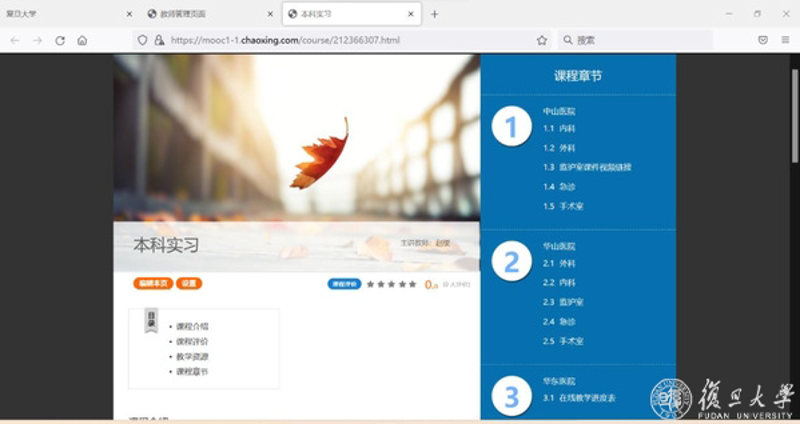Click the chapter 1 number circle
Viewport: 800px width, 424px height.
512,127
